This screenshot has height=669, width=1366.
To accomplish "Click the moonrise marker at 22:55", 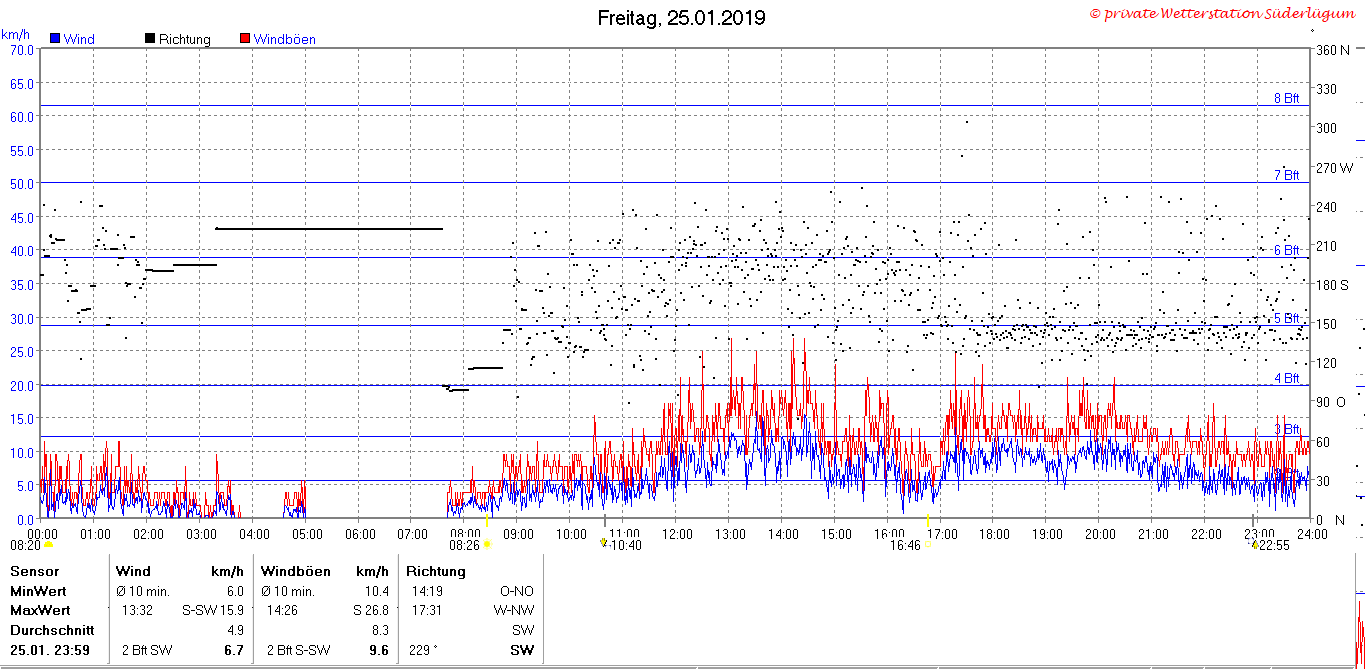I will pos(1254,545).
